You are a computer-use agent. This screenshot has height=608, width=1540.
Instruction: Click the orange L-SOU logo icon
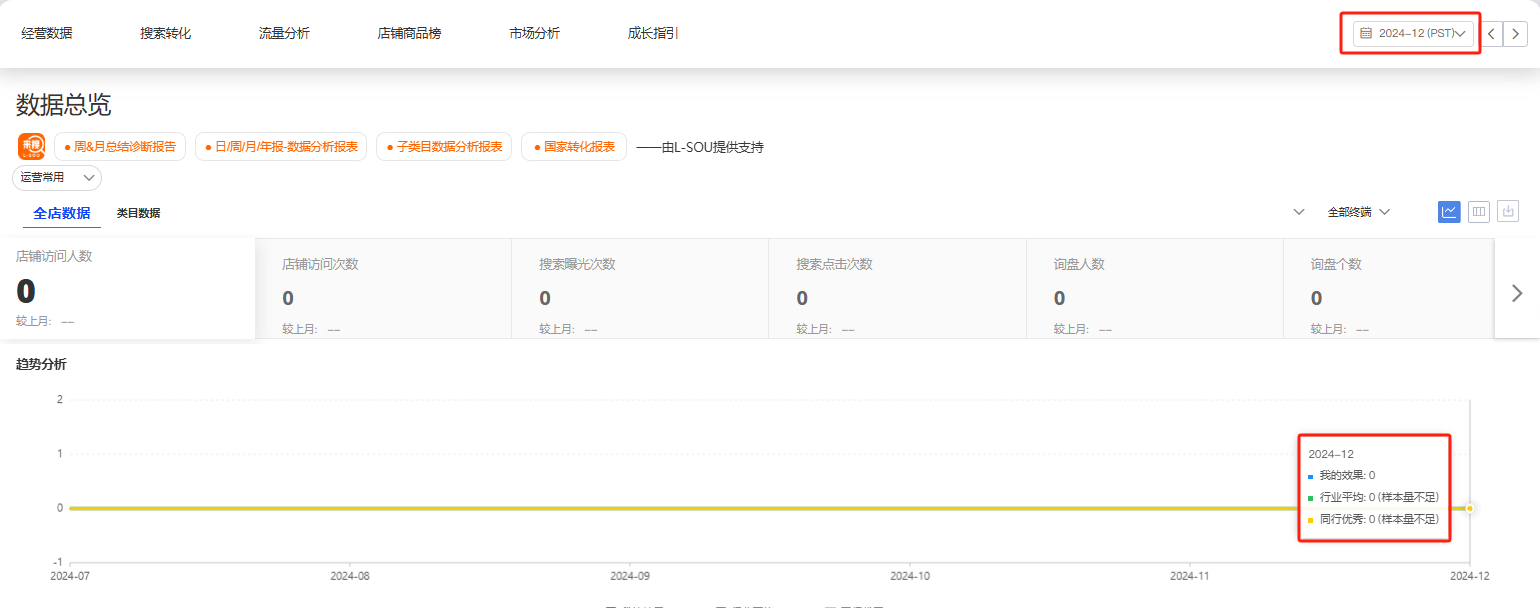(31, 146)
